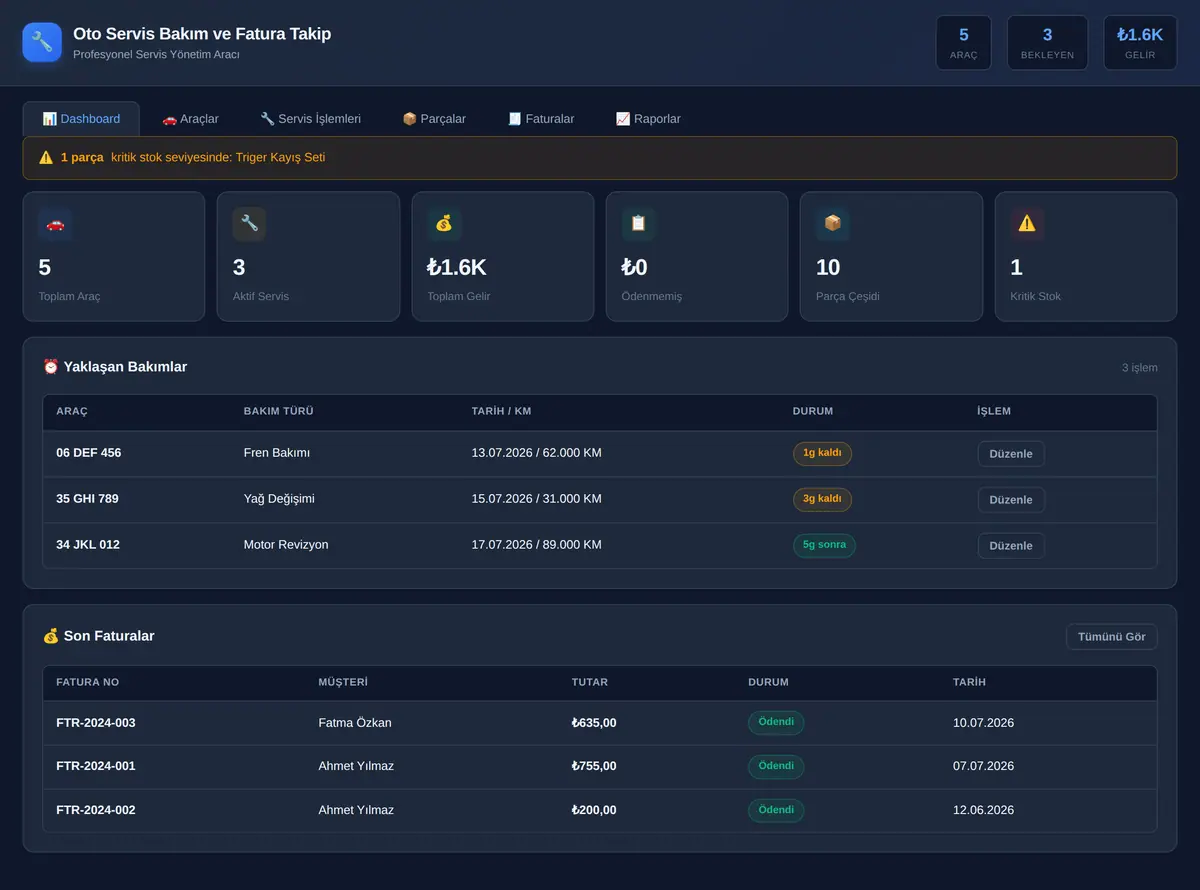Click the '5g sonra' status badge
This screenshot has height=890, width=1200.
(x=824, y=545)
